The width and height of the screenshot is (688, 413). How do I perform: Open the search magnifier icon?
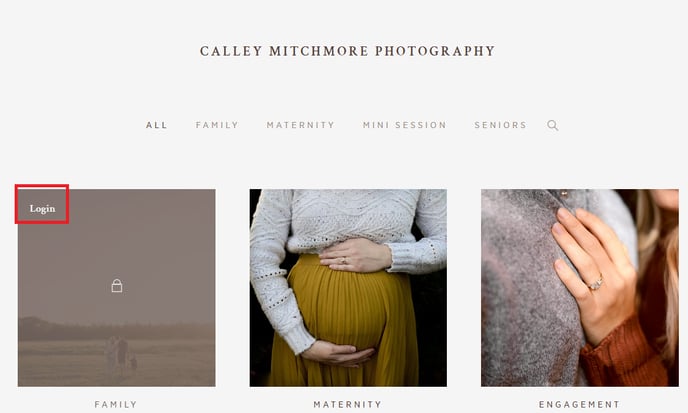coord(552,126)
